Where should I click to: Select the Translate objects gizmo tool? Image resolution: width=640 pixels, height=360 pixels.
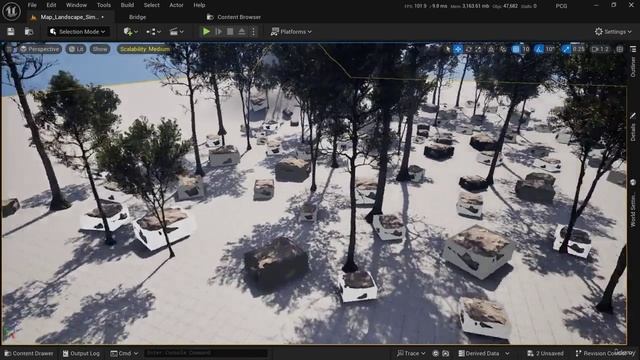(x=458, y=49)
